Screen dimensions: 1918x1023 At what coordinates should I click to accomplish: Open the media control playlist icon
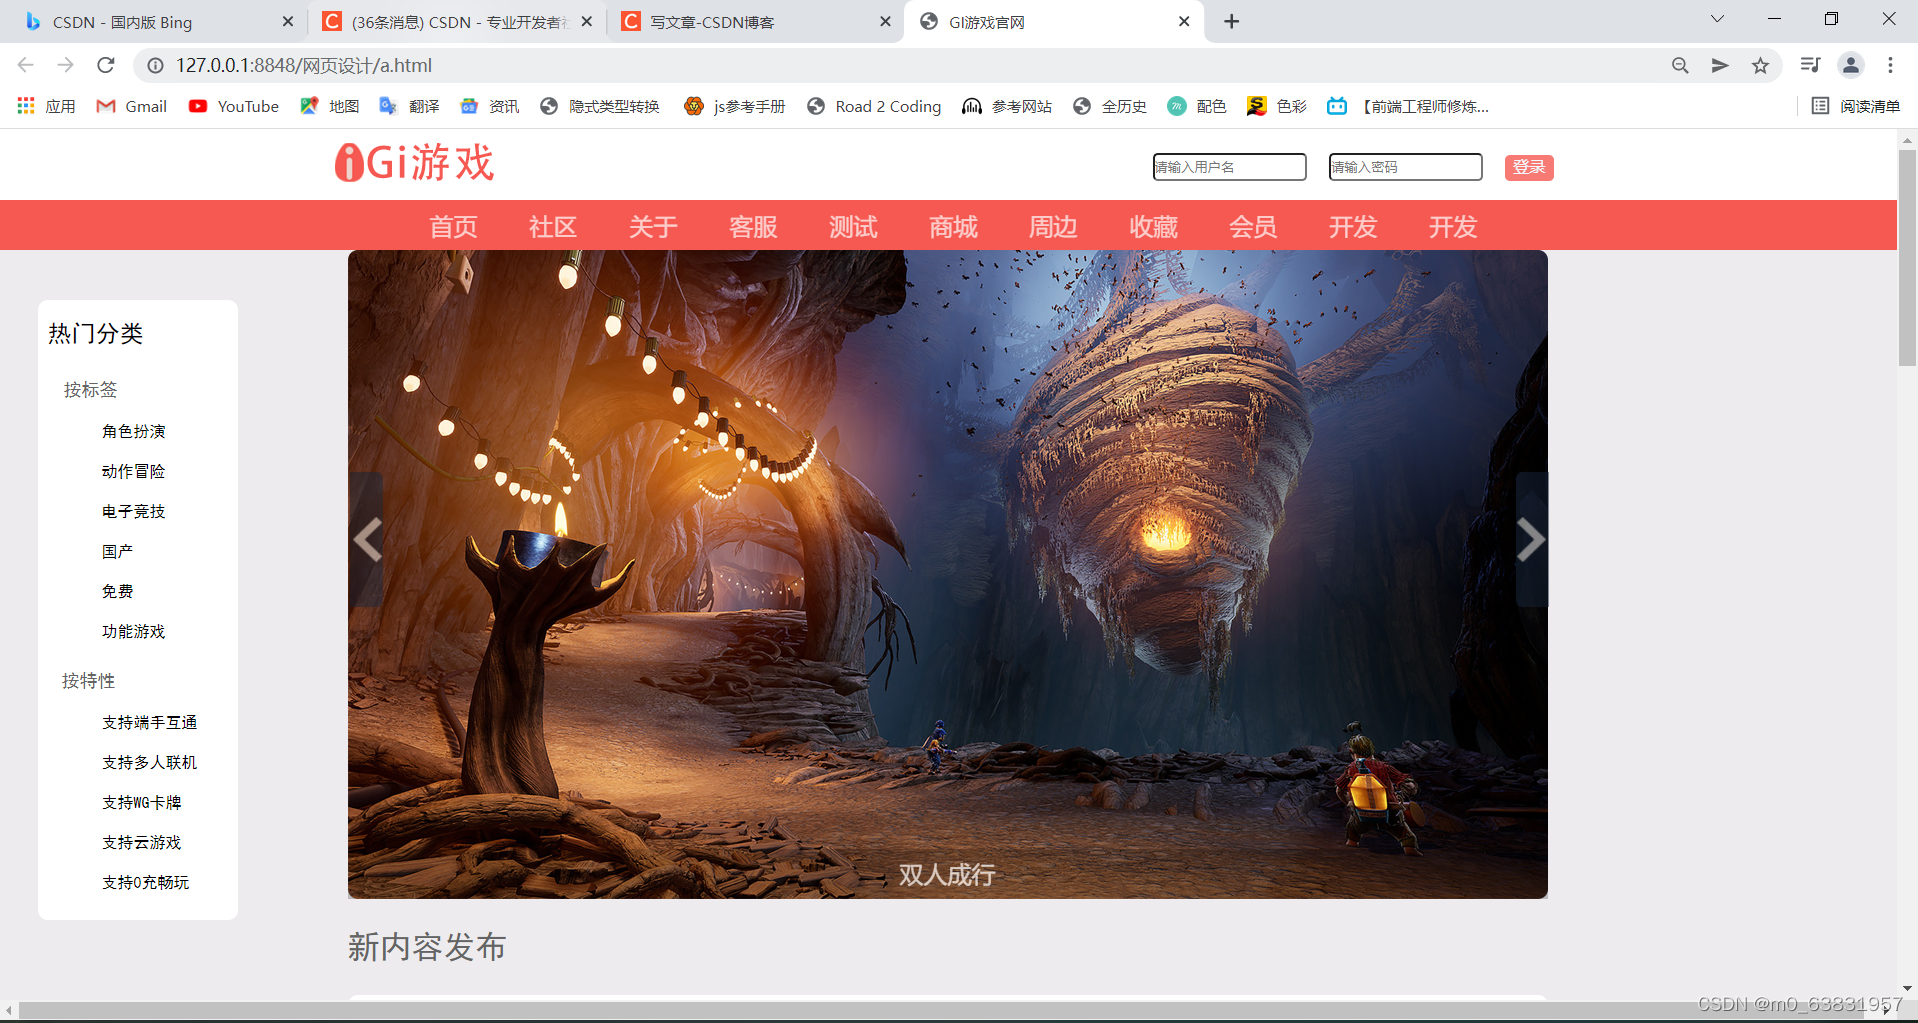[1810, 65]
